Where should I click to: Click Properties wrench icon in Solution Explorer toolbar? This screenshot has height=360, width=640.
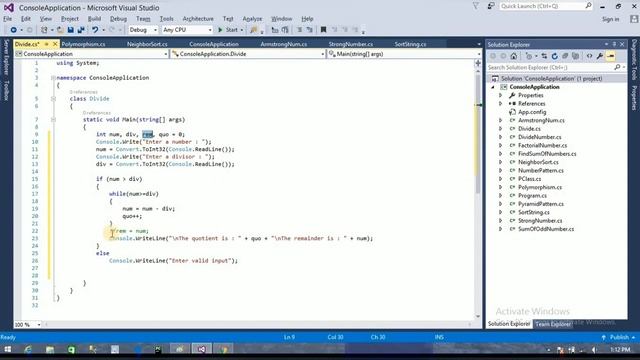(600, 56)
